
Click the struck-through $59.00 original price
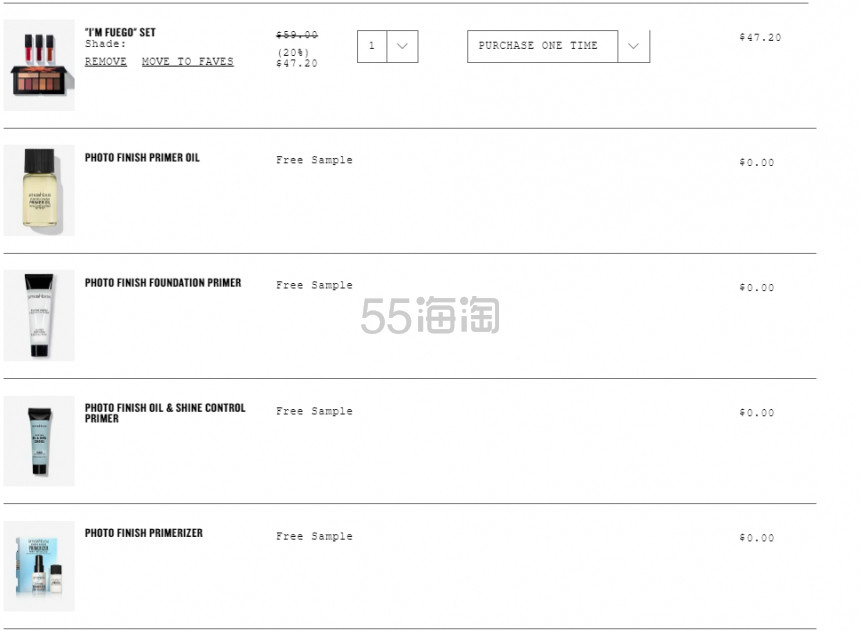297,35
